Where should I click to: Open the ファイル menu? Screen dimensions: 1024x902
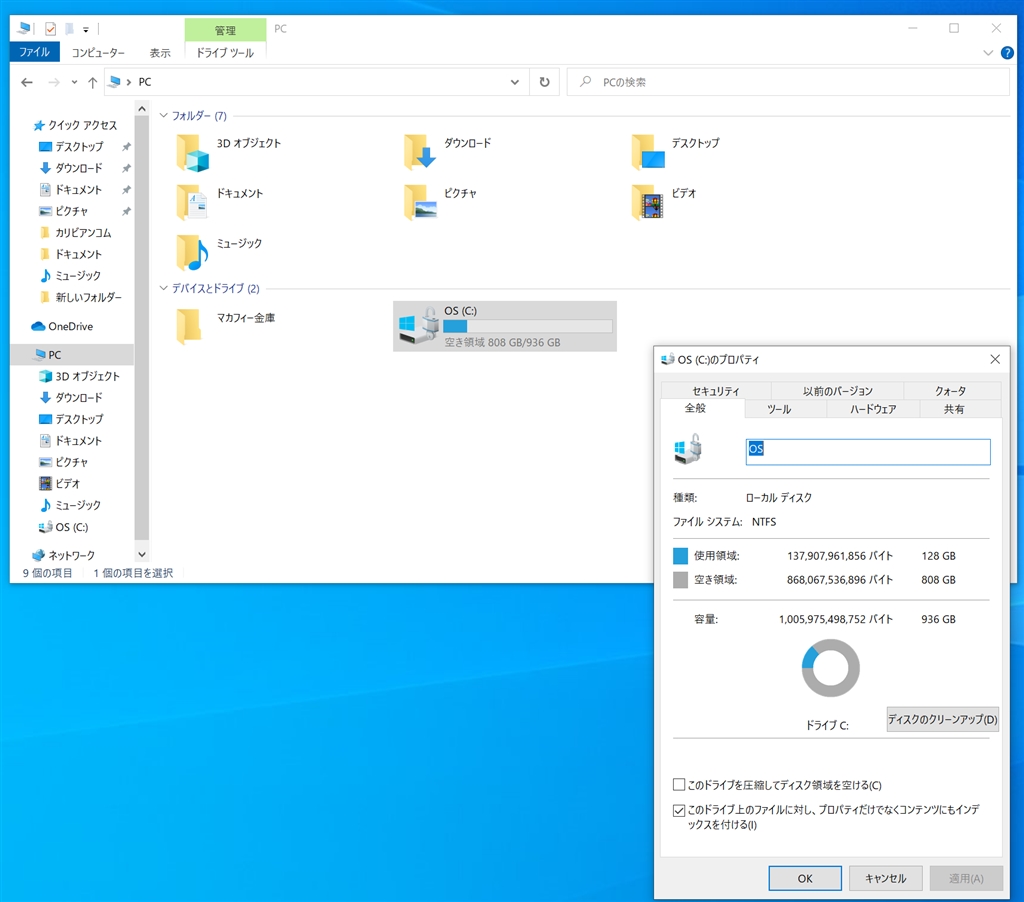tap(35, 52)
